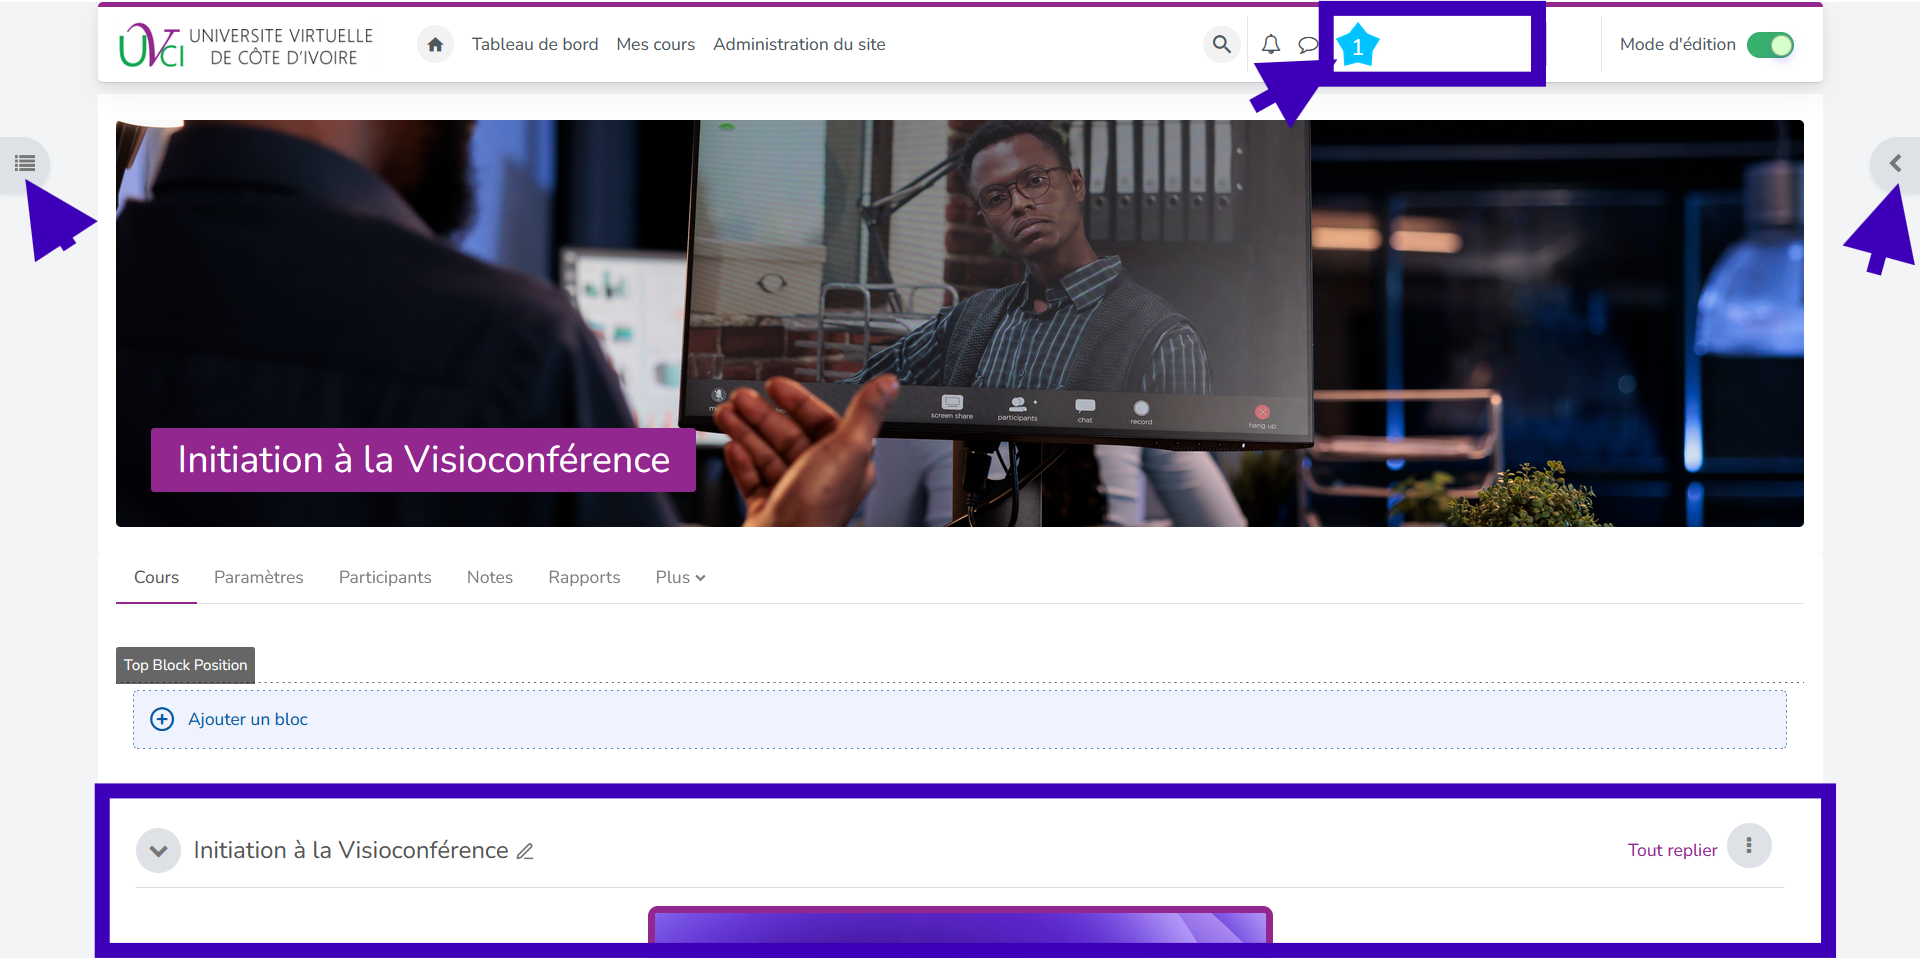Collapse the Initiation à la Visioconférence section
Image resolution: width=1920 pixels, height=958 pixels.
[158, 851]
